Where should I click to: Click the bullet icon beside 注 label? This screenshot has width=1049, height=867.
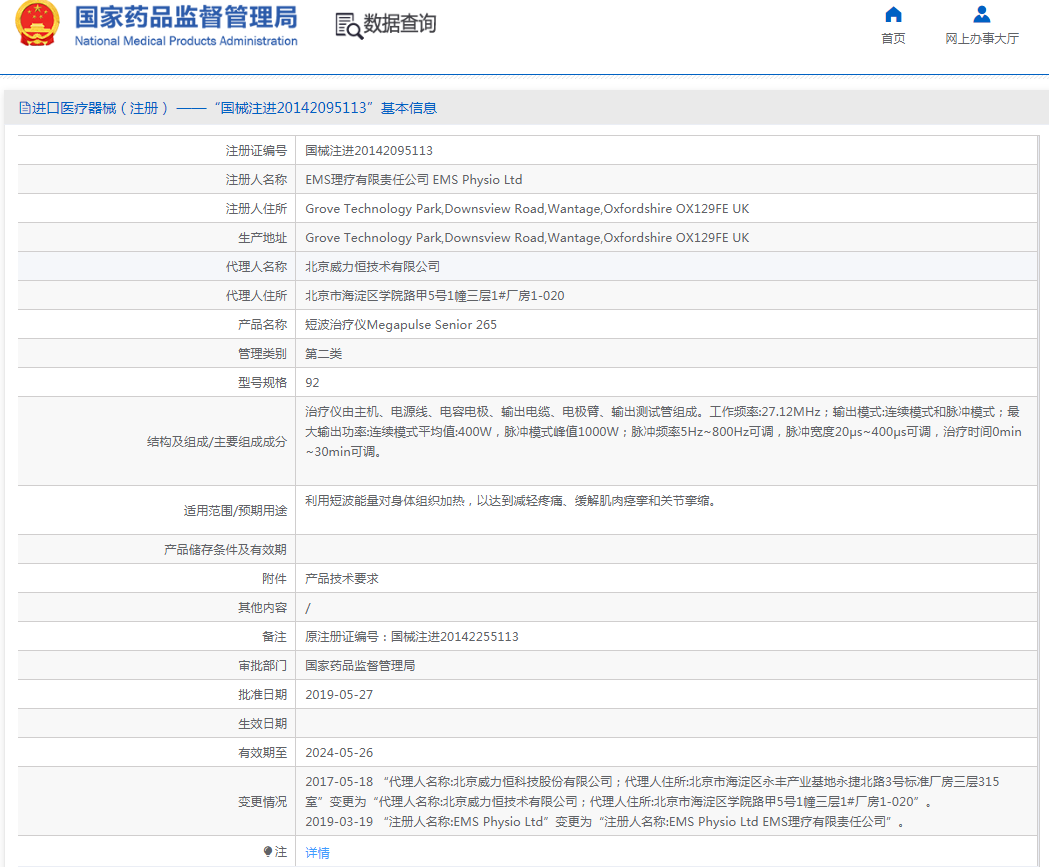tap(268, 852)
